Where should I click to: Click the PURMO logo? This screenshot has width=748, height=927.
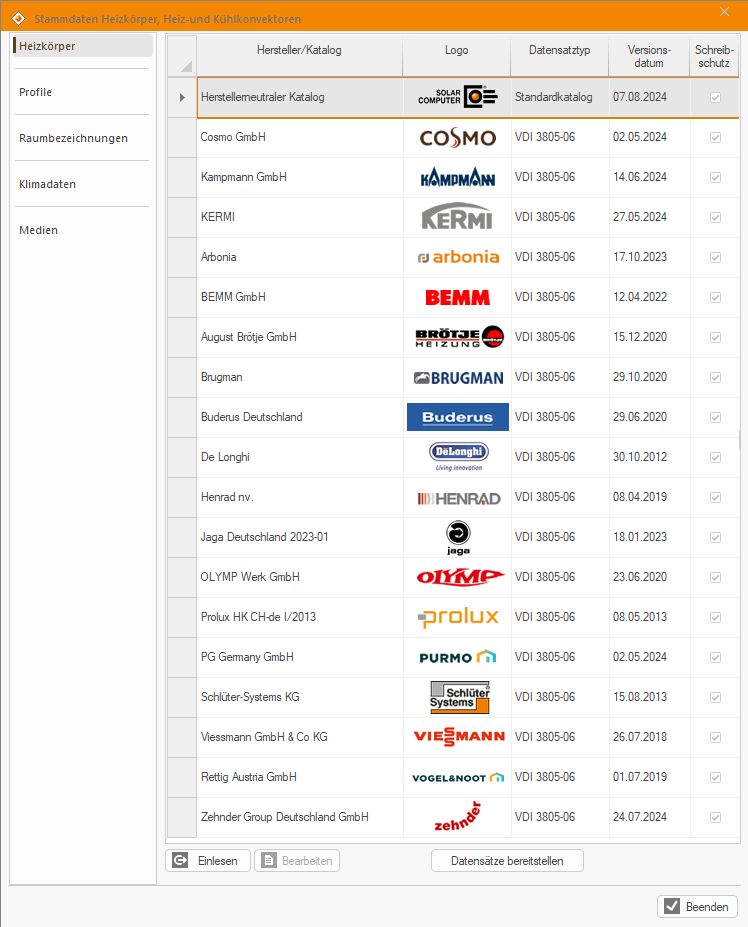point(457,657)
